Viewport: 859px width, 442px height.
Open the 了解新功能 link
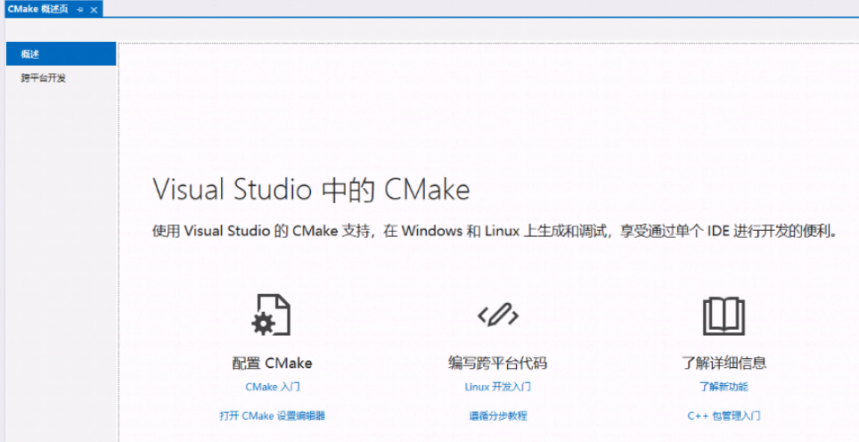724,387
